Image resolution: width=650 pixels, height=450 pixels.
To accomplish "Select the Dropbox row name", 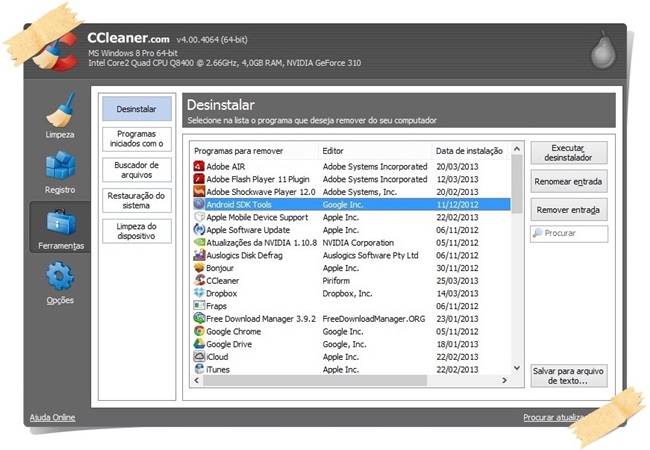I will (x=222, y=293).
